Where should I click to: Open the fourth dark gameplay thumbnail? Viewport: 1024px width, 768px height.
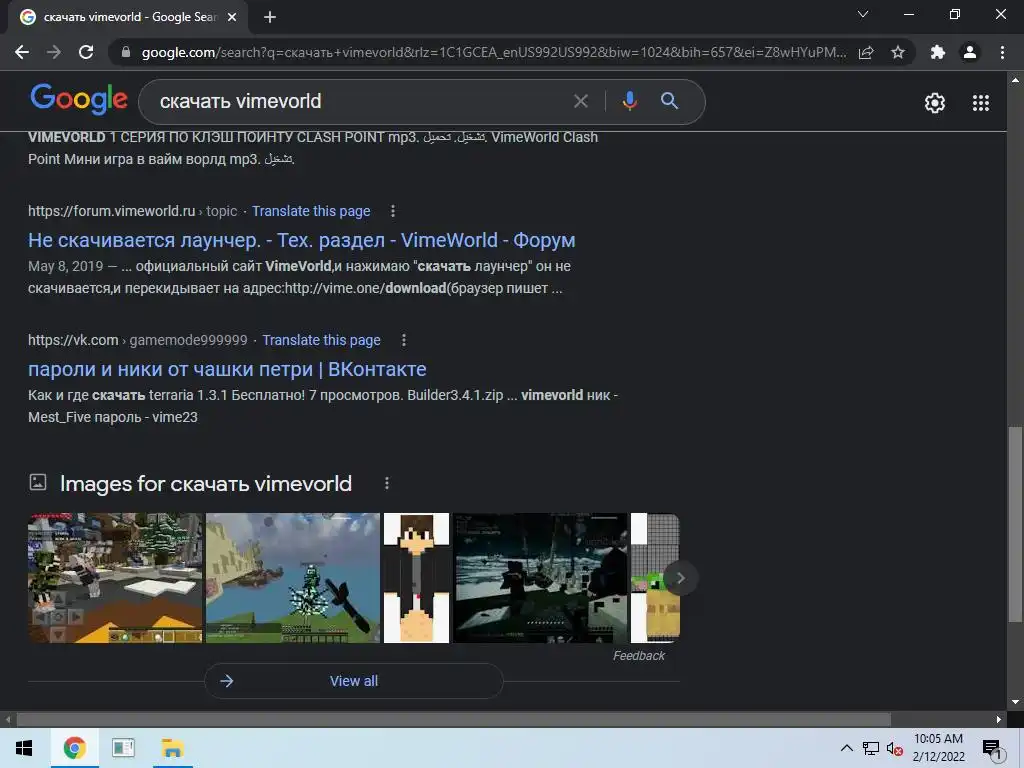540,578
